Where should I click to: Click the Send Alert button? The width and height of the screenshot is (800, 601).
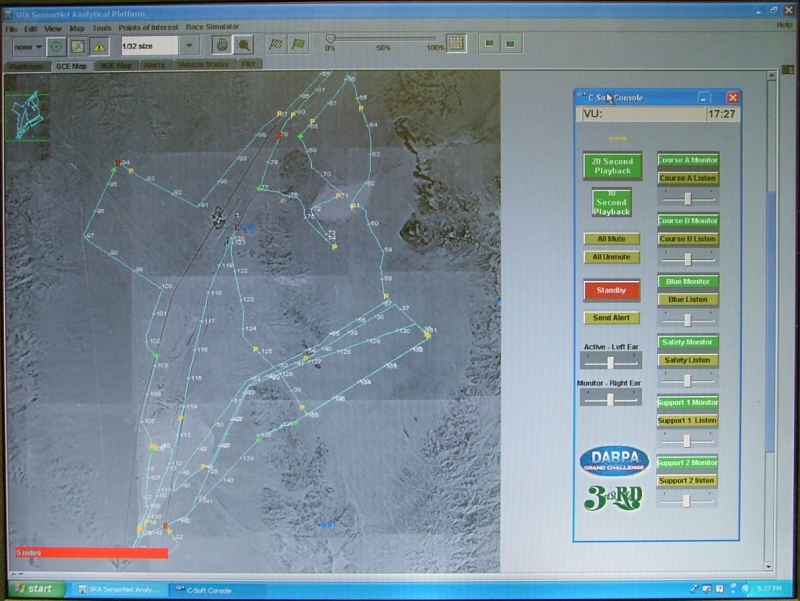[x=611, y=317]
